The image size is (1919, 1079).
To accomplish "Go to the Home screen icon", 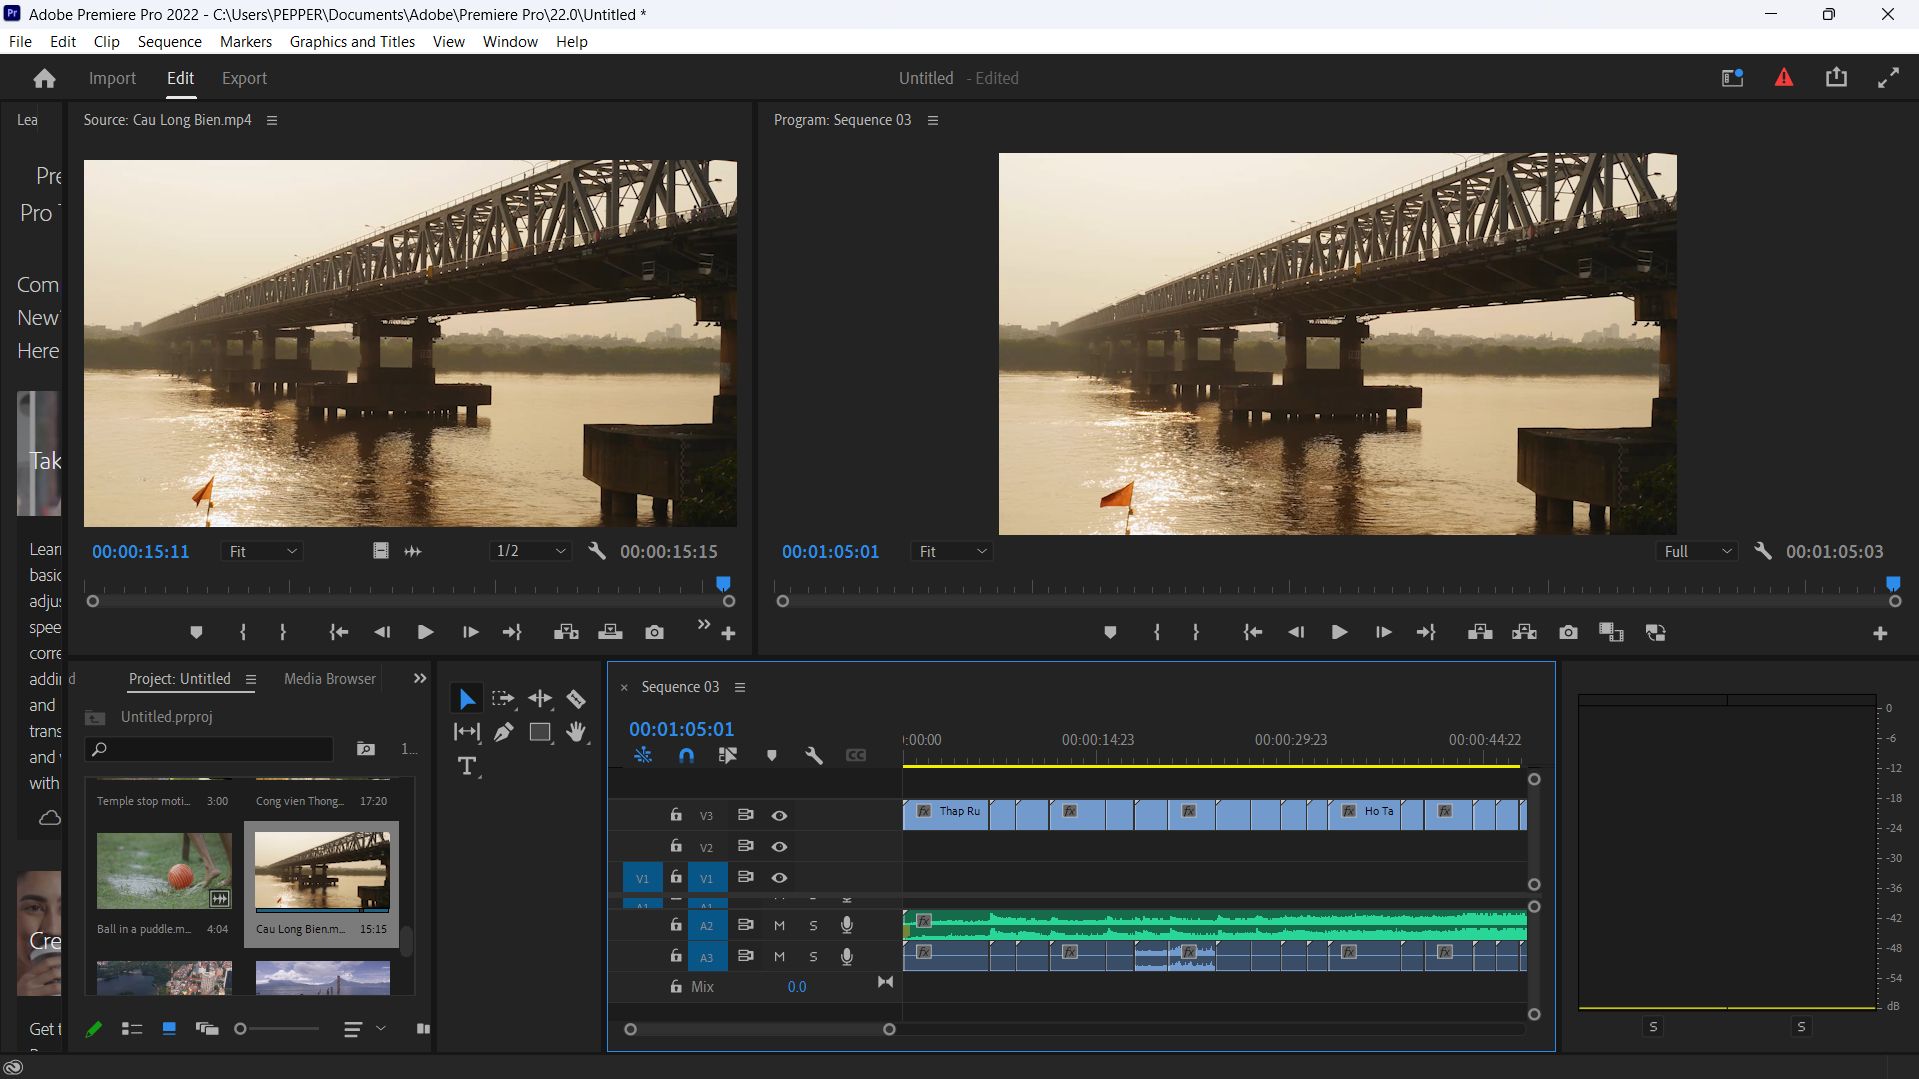I will [x=44, y=78].
